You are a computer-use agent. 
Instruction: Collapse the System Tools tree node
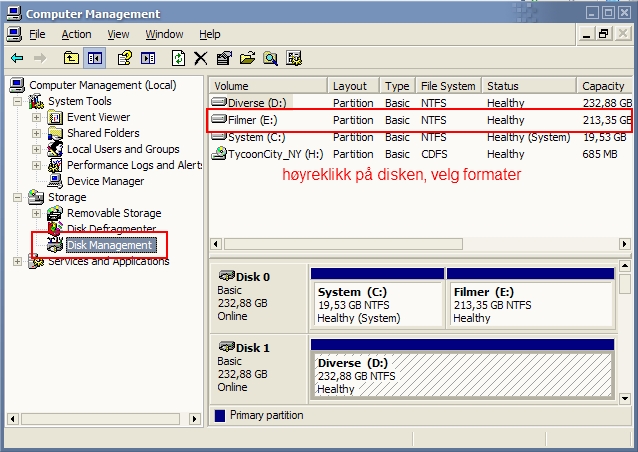[x=17, y=101]
